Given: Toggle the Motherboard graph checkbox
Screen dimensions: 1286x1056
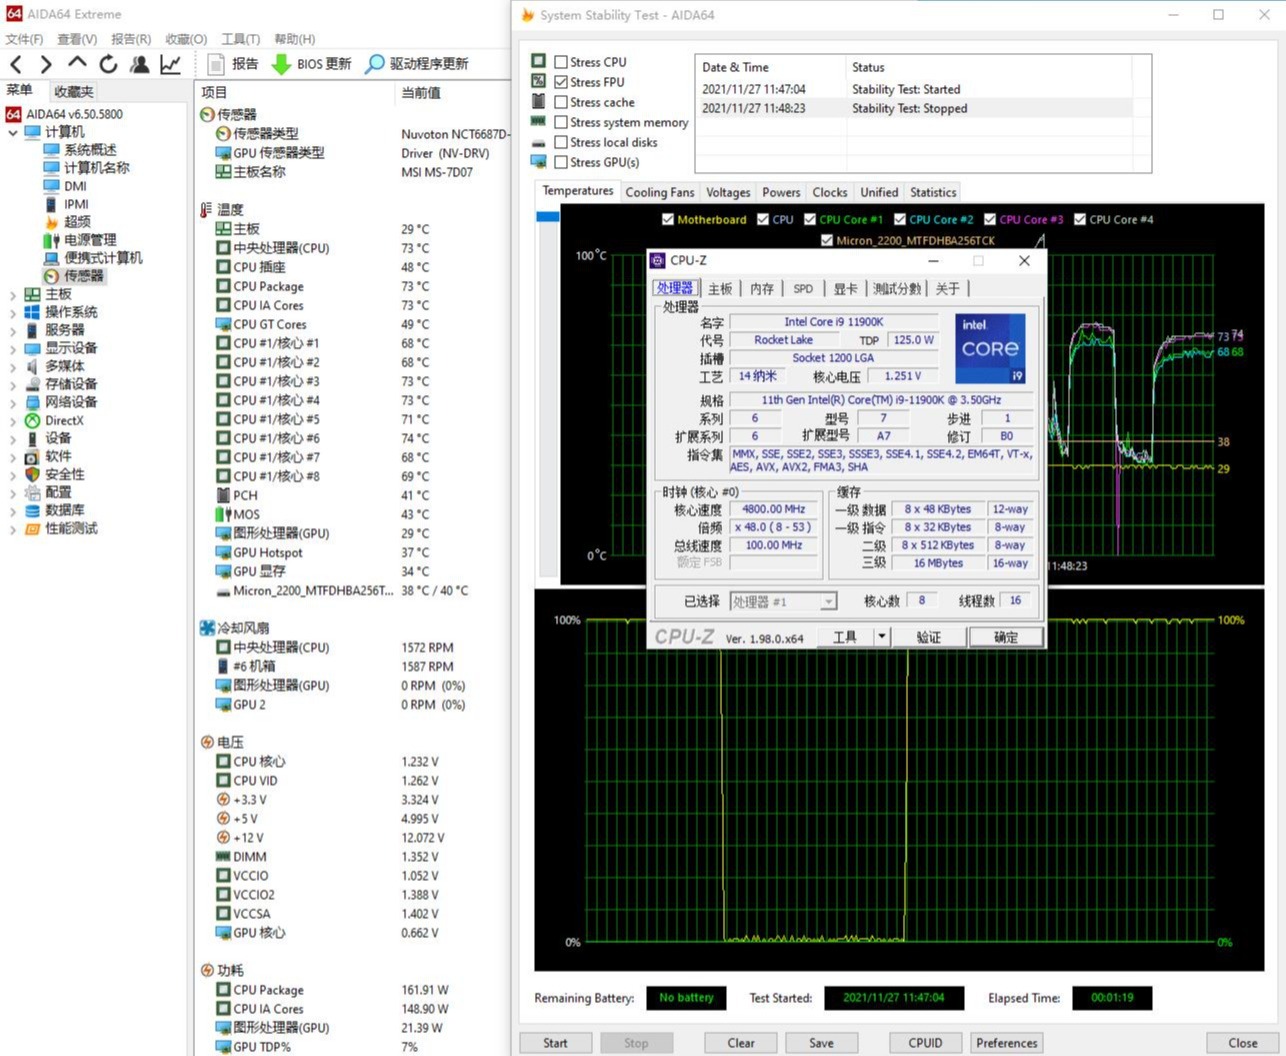Looking at the screenshot, I should [x=668, y=220].
